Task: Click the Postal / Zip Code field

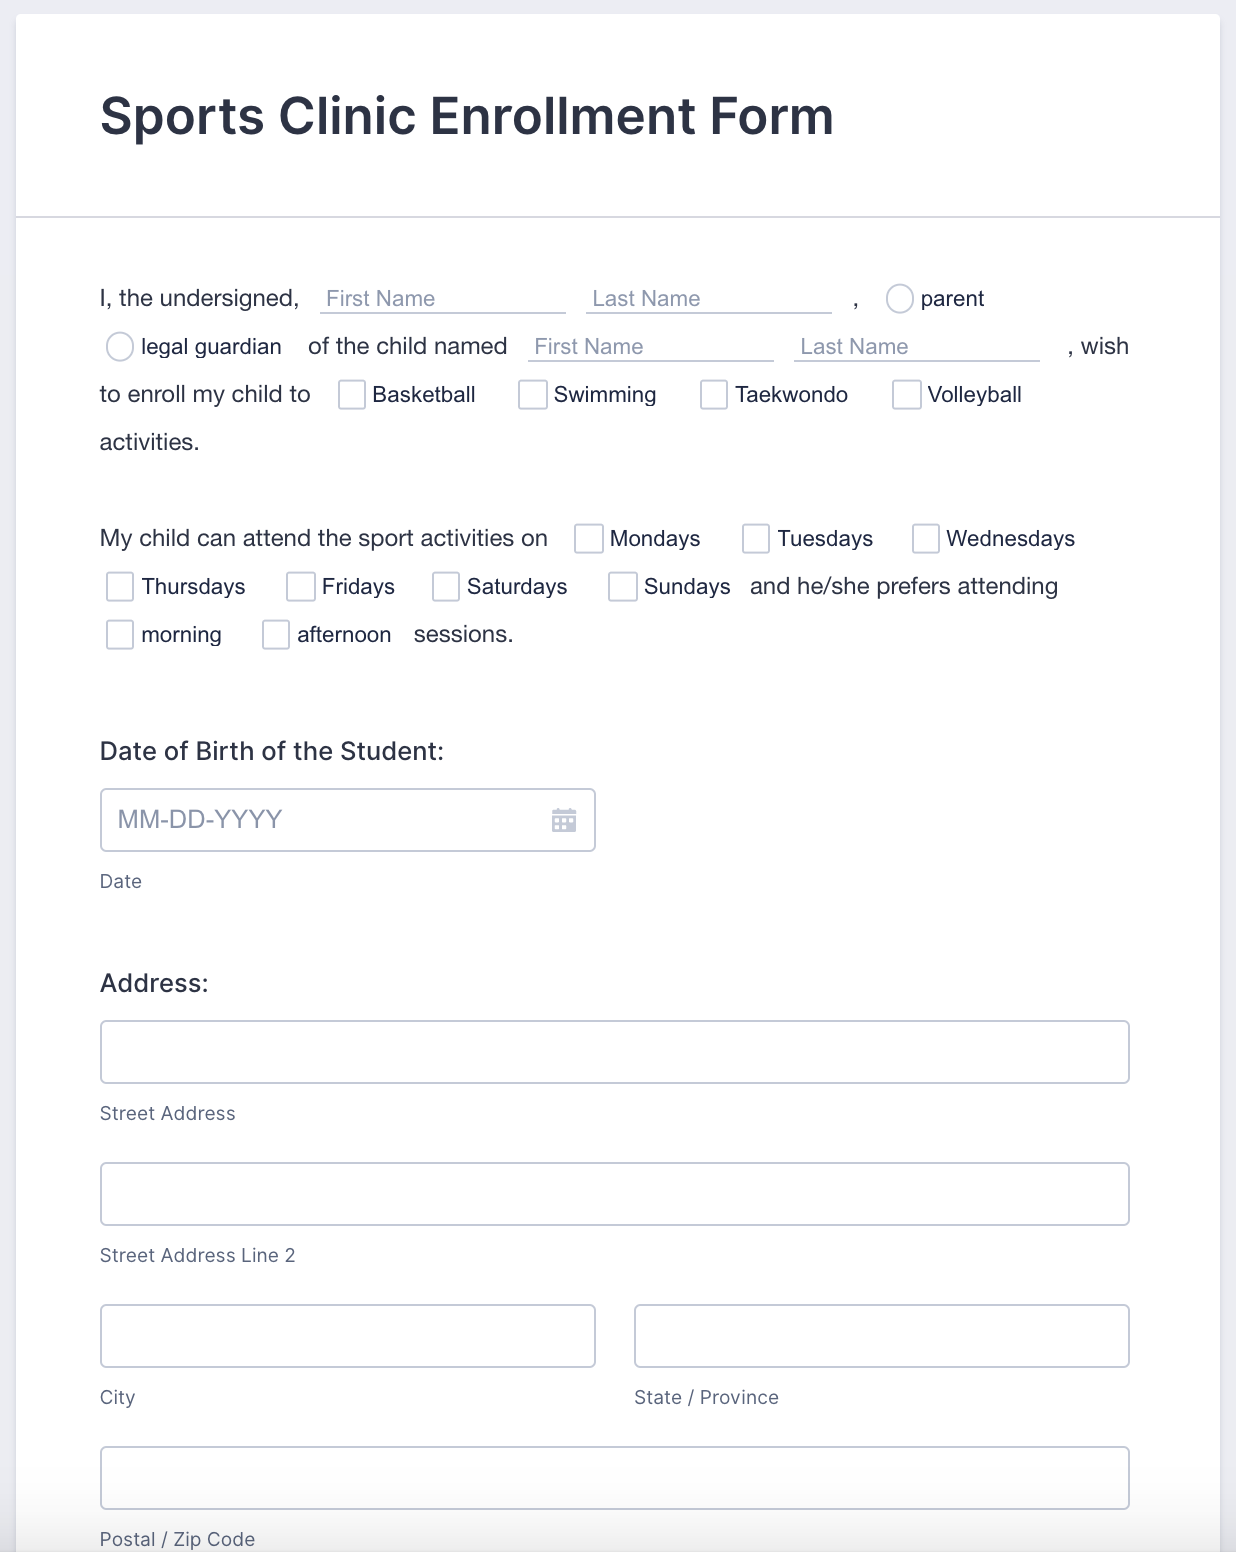Action: (613, 1477)
